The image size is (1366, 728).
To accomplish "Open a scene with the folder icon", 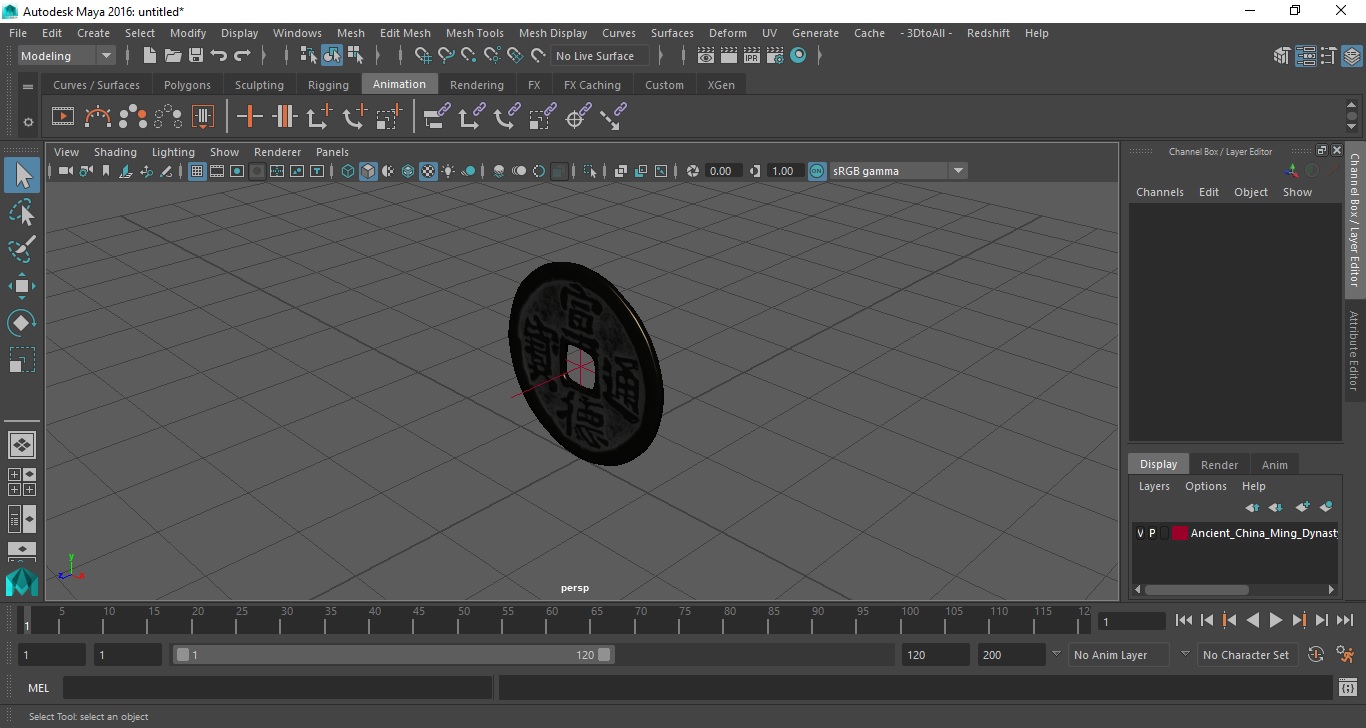I will pyautogui.click(x=173, y=56).
